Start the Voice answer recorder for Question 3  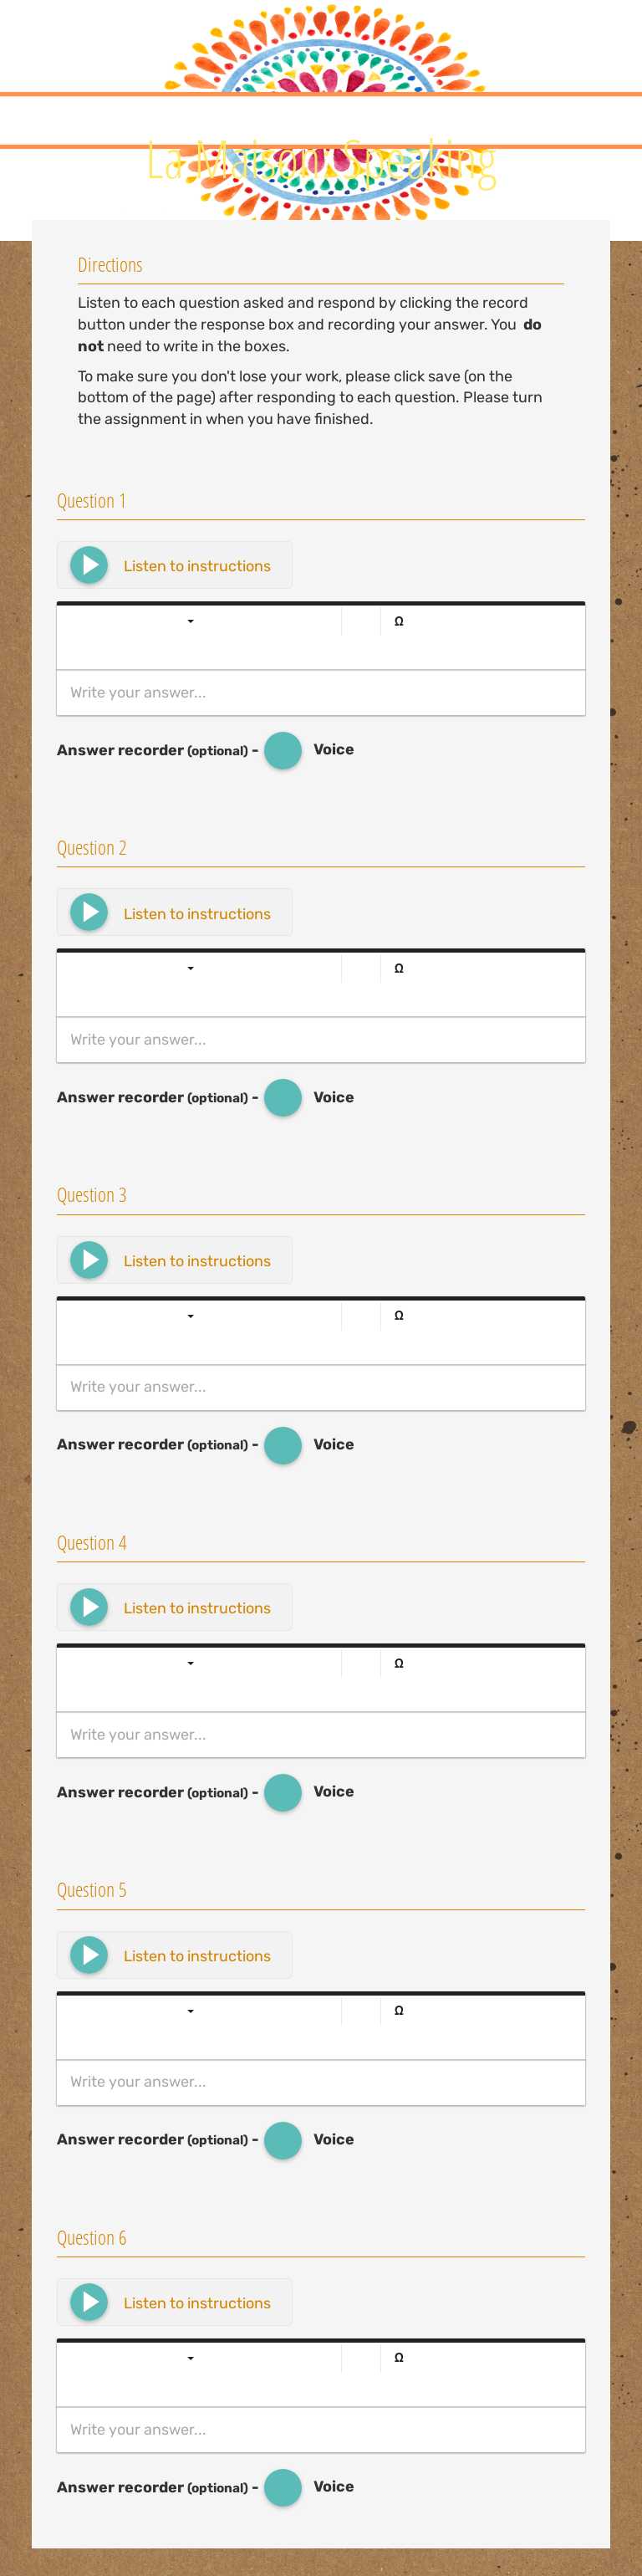point(283,1445)
